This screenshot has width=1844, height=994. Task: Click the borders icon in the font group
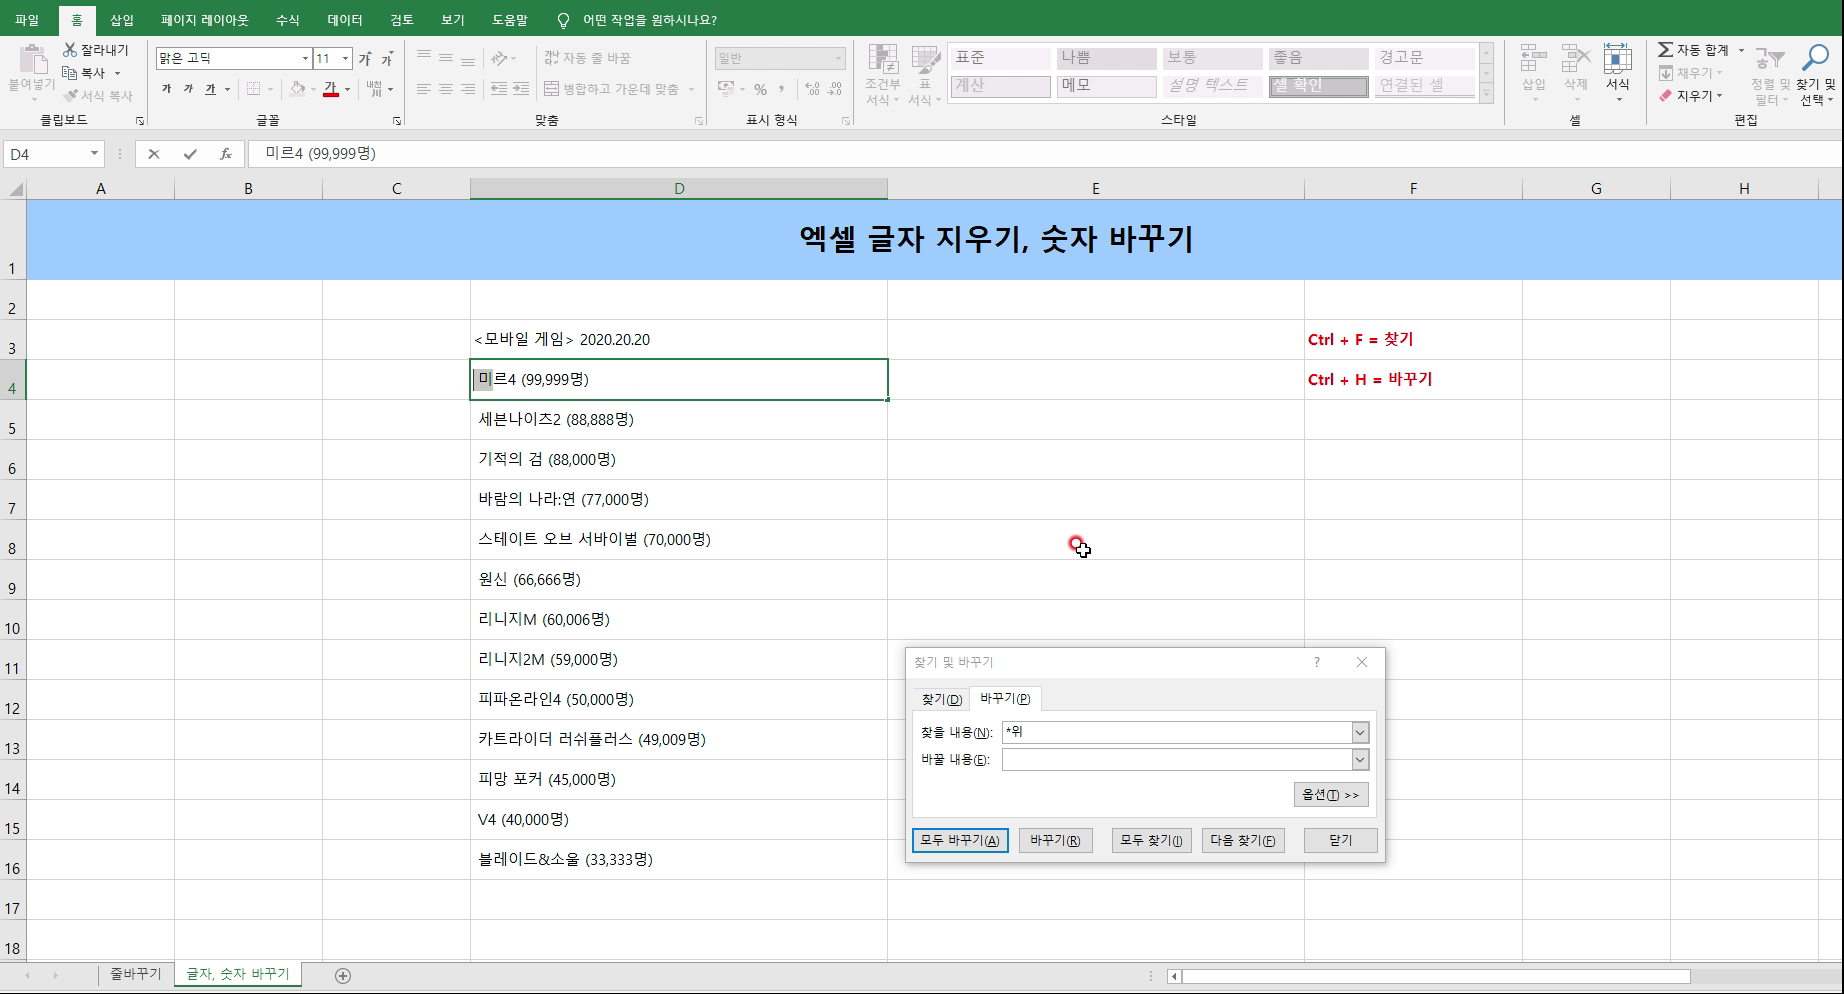click(253, 89)
